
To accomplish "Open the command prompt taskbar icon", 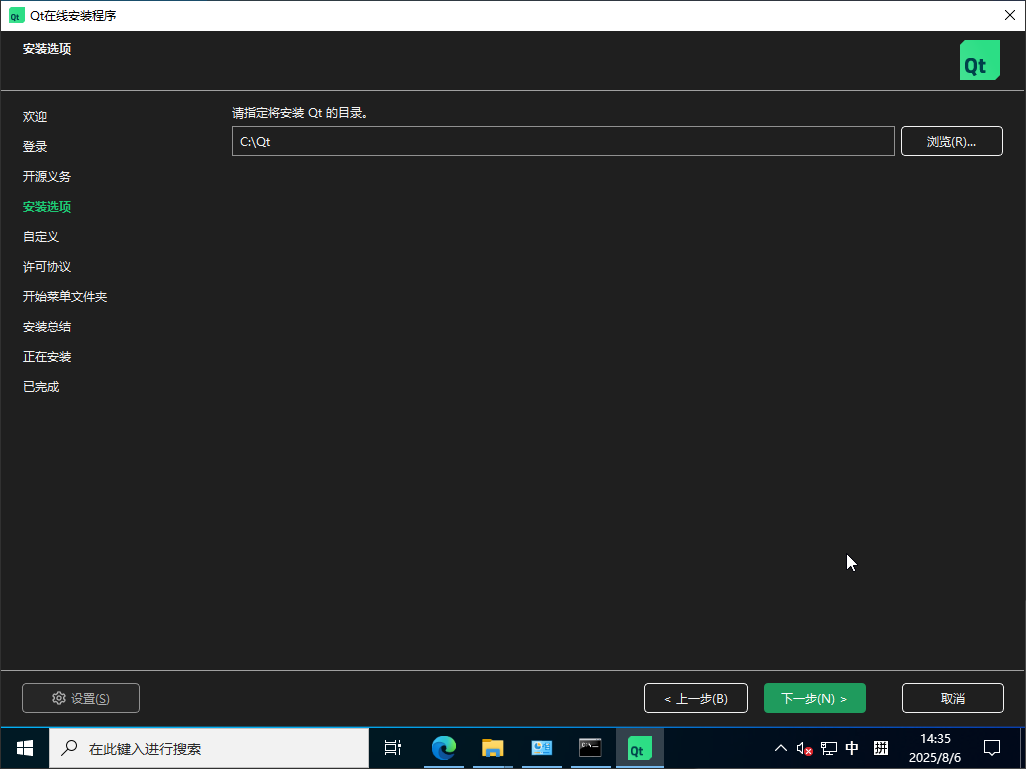I will pyautogui.click(x=590, y=747).
